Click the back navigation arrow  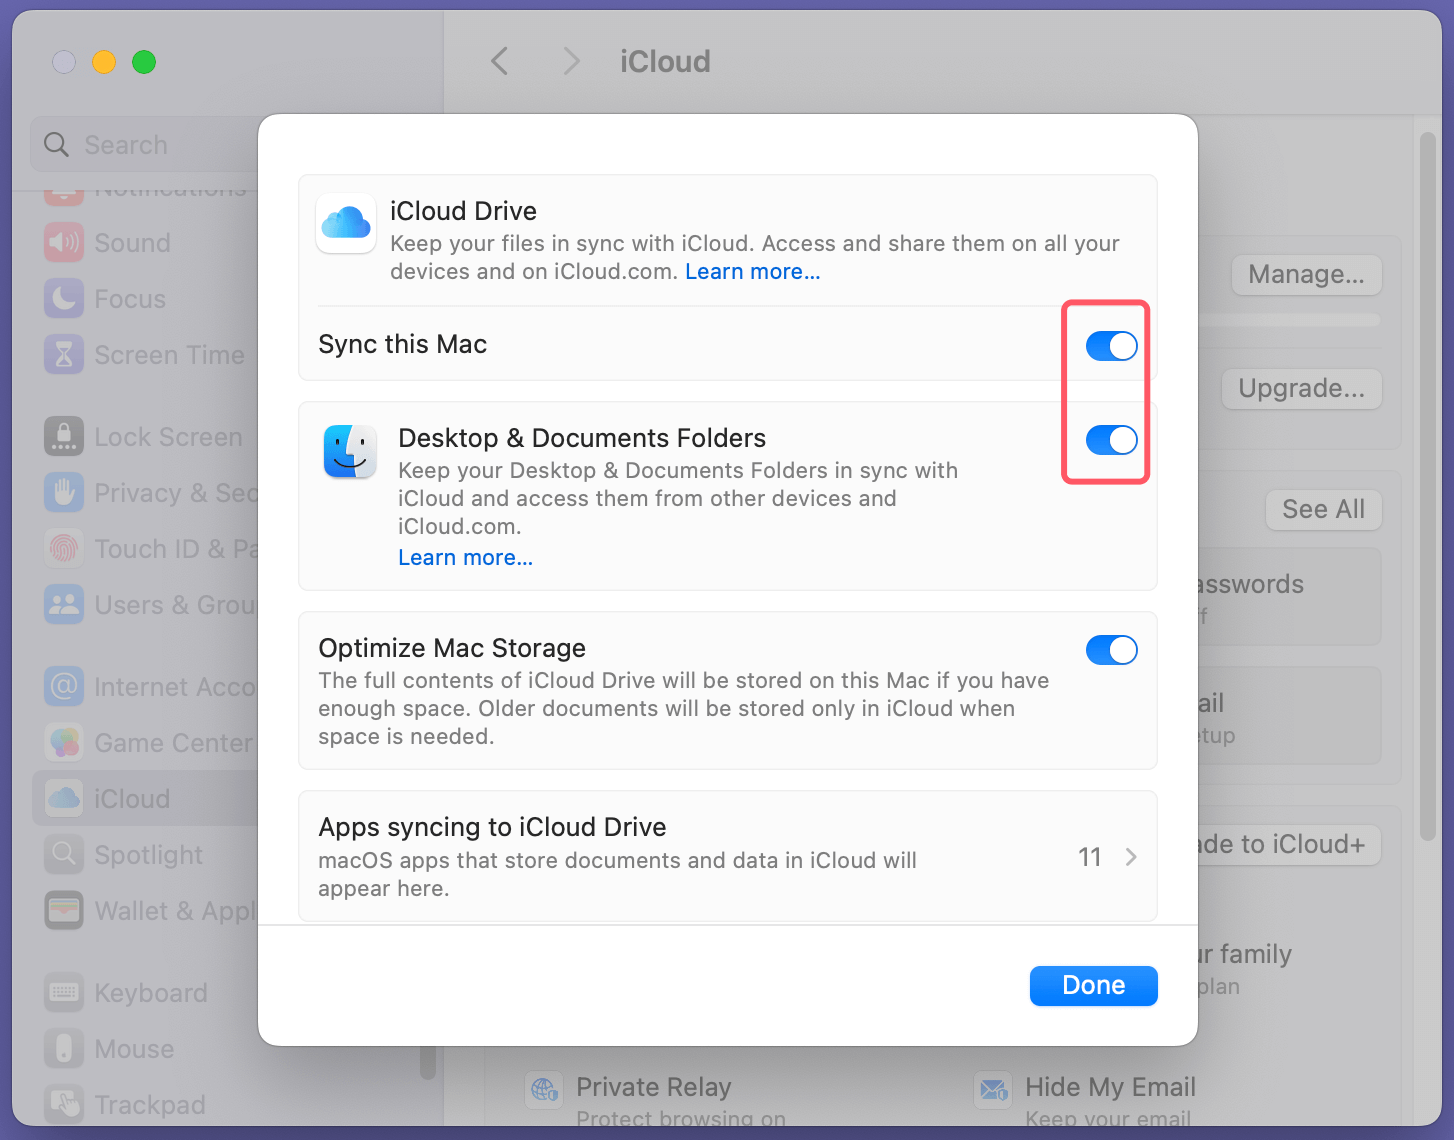(x=499, y=61)
